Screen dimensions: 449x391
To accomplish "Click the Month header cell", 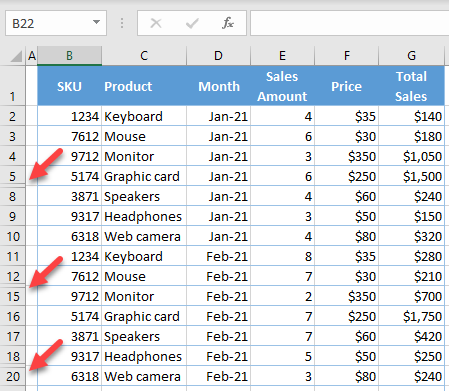I will tap(218, 86).
